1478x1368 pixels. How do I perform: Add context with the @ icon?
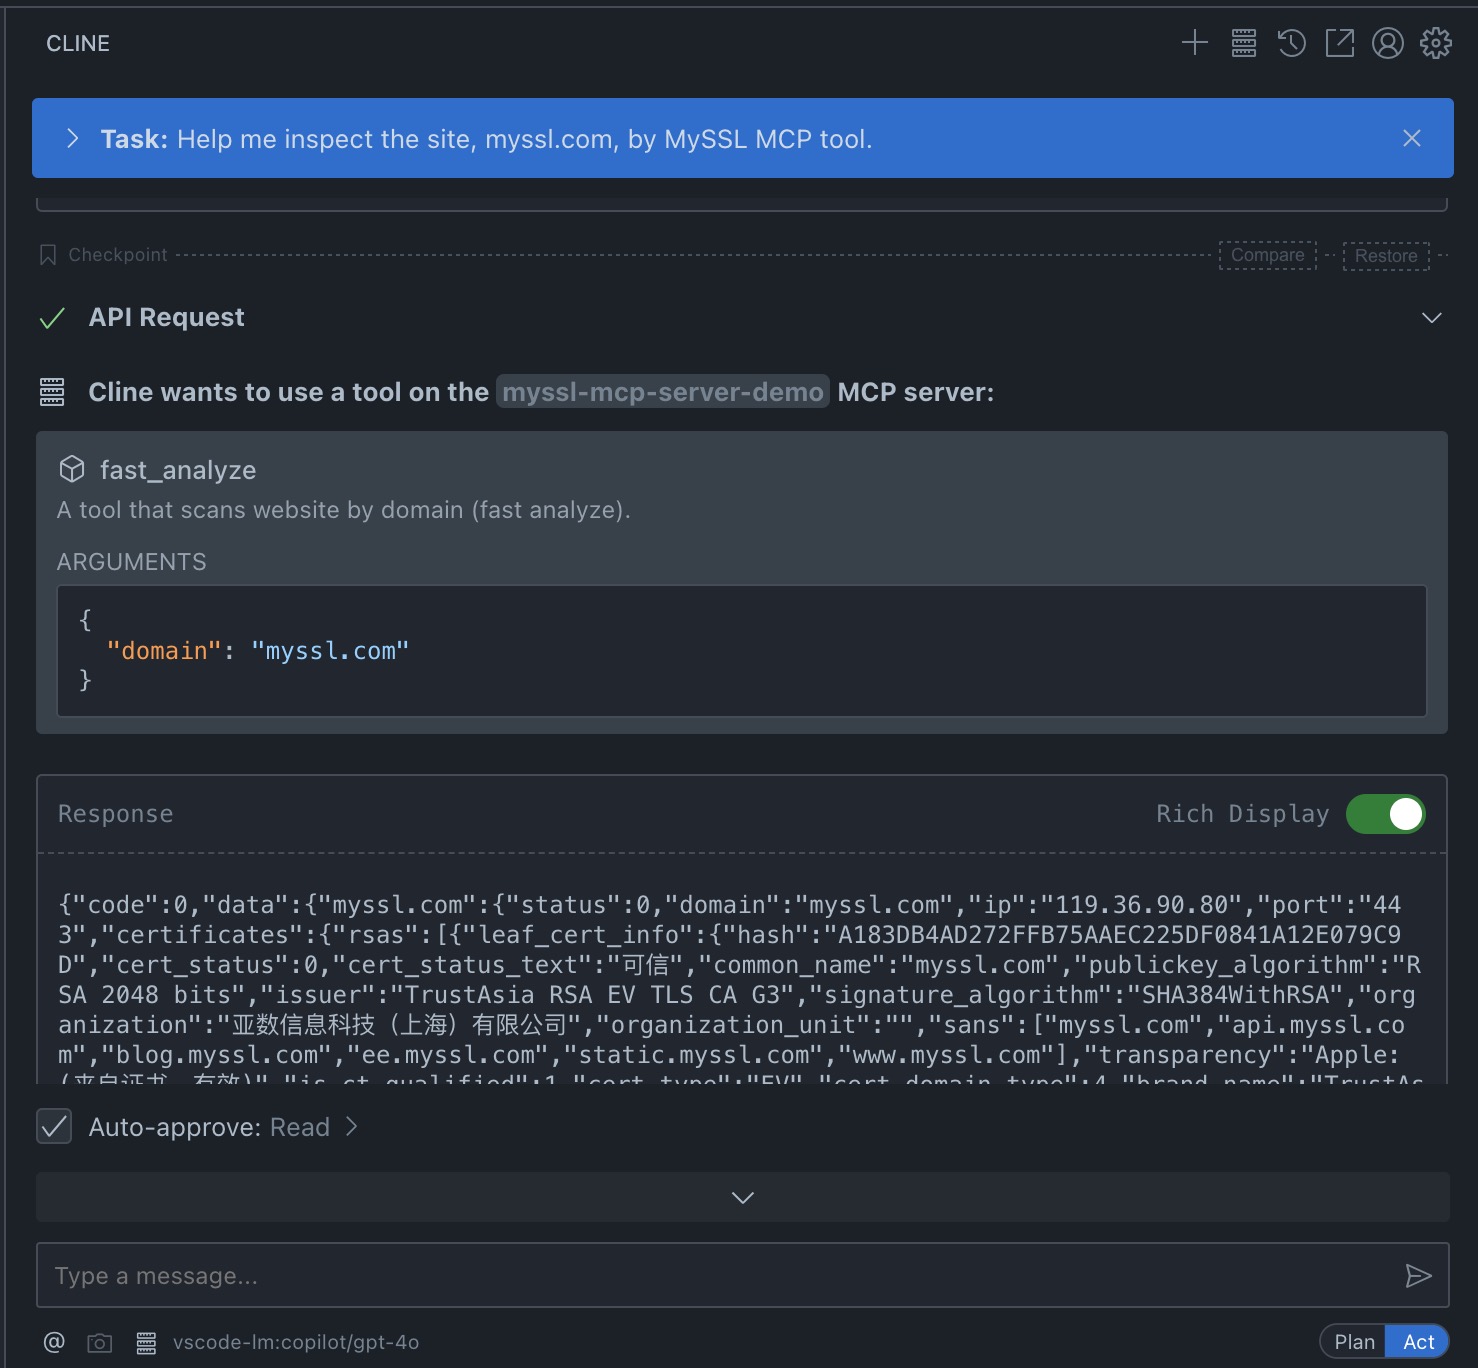pos(54,1342)
